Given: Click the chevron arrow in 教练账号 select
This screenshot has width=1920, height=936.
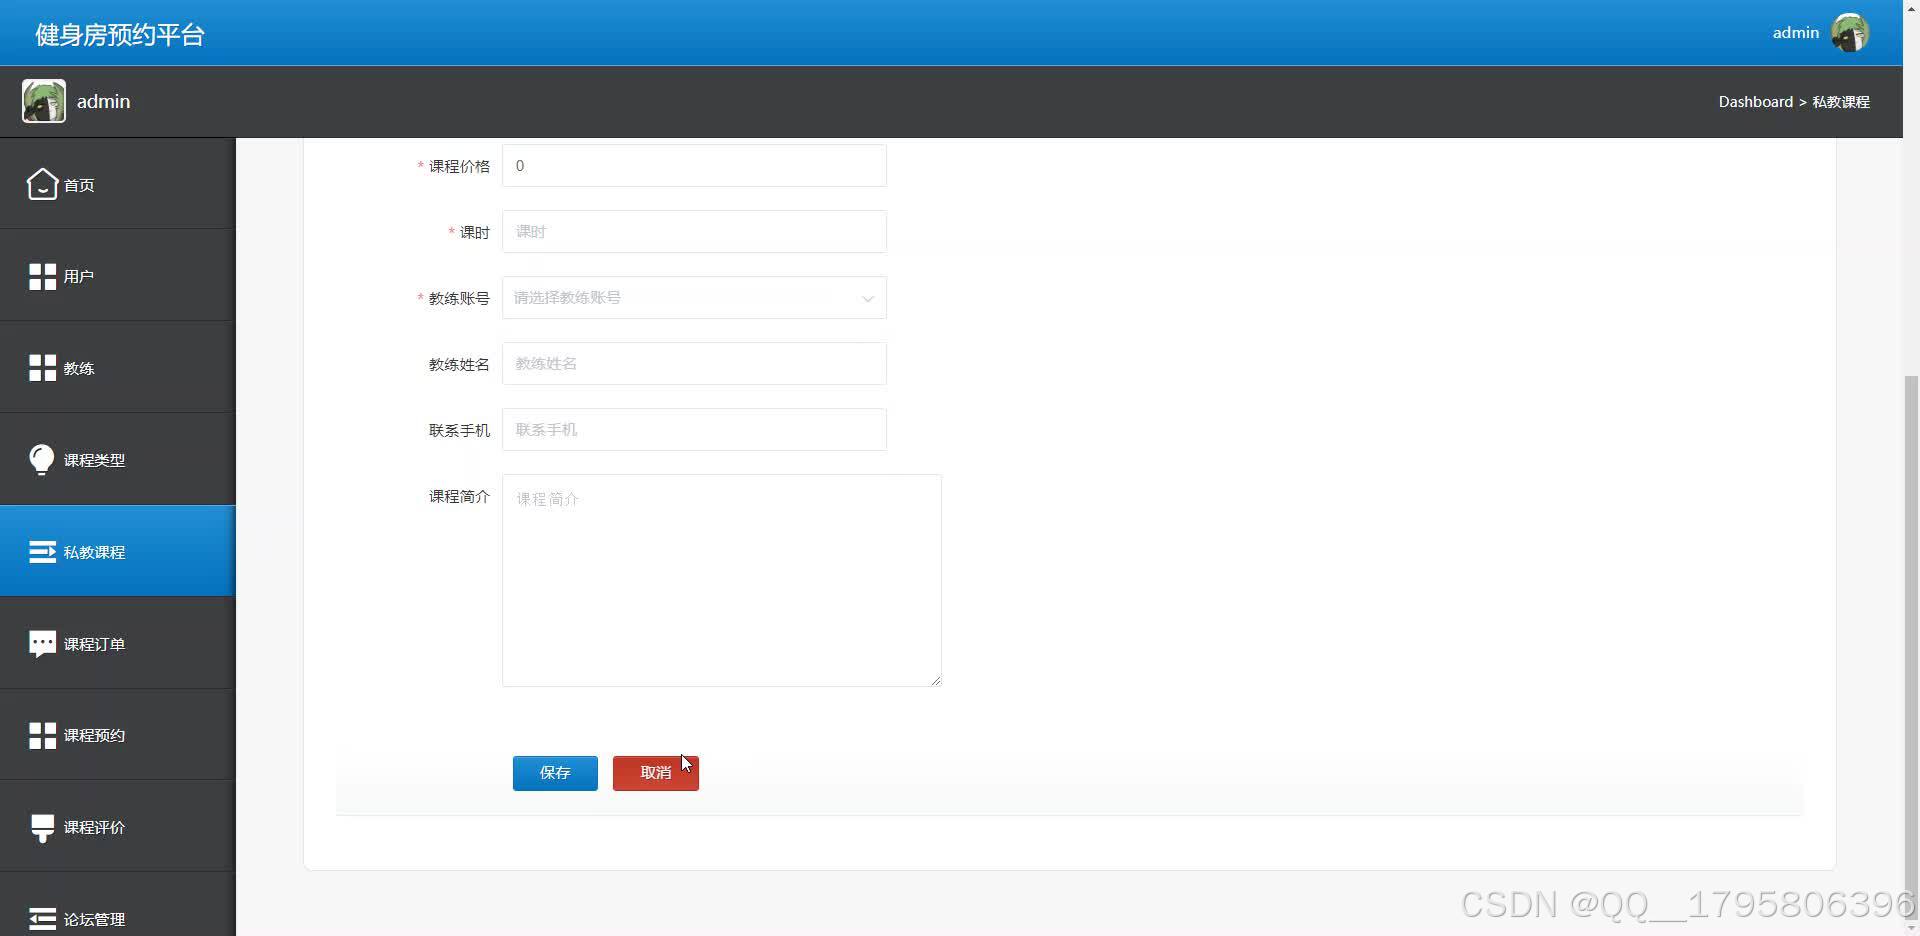Looking at the screenshot, I should click(x=868, y=299).
